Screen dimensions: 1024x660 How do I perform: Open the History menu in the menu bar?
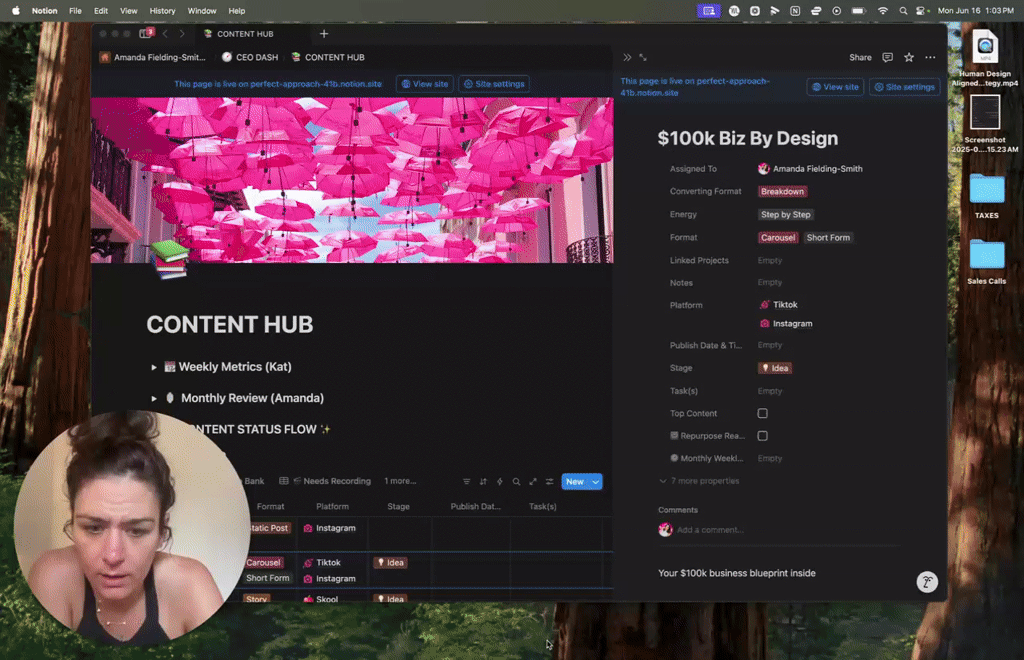pyautogui.click(x=162, y=11)
